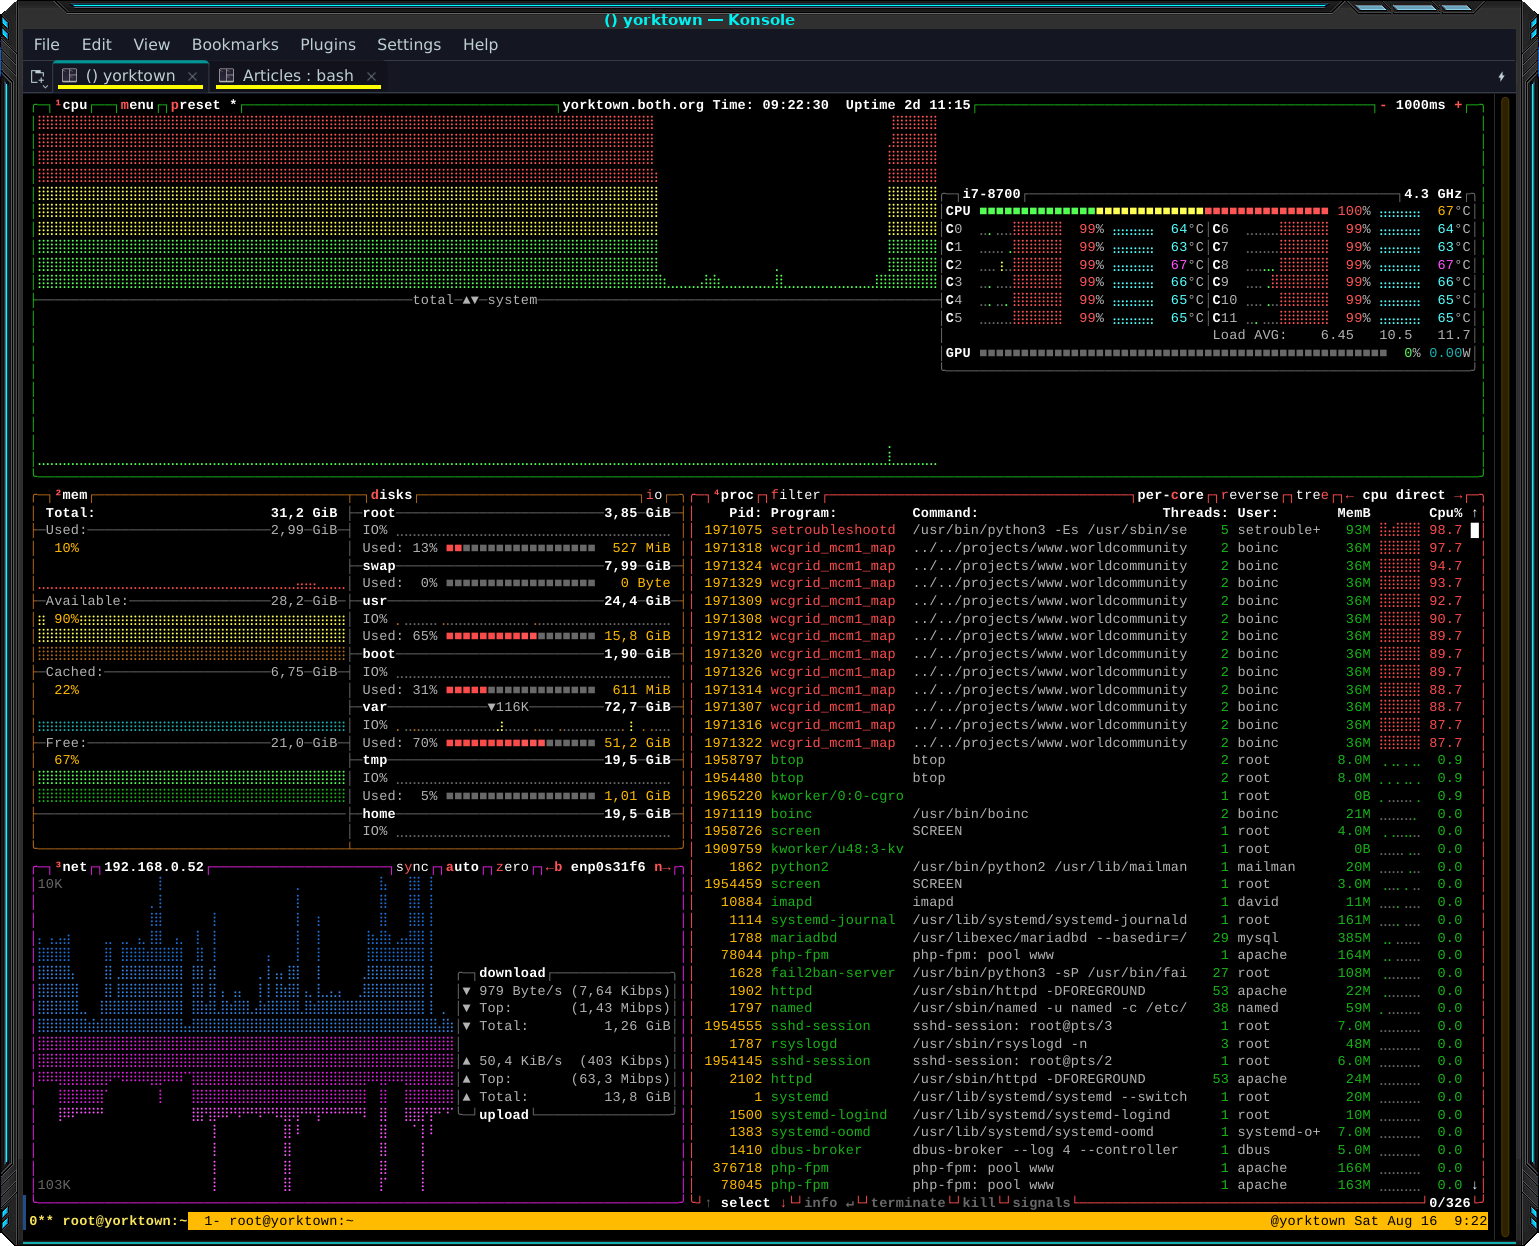Screen dimensions: 1539x1246
Task: Select the dbus-broker process row
Action: tap(1083, 1150)
